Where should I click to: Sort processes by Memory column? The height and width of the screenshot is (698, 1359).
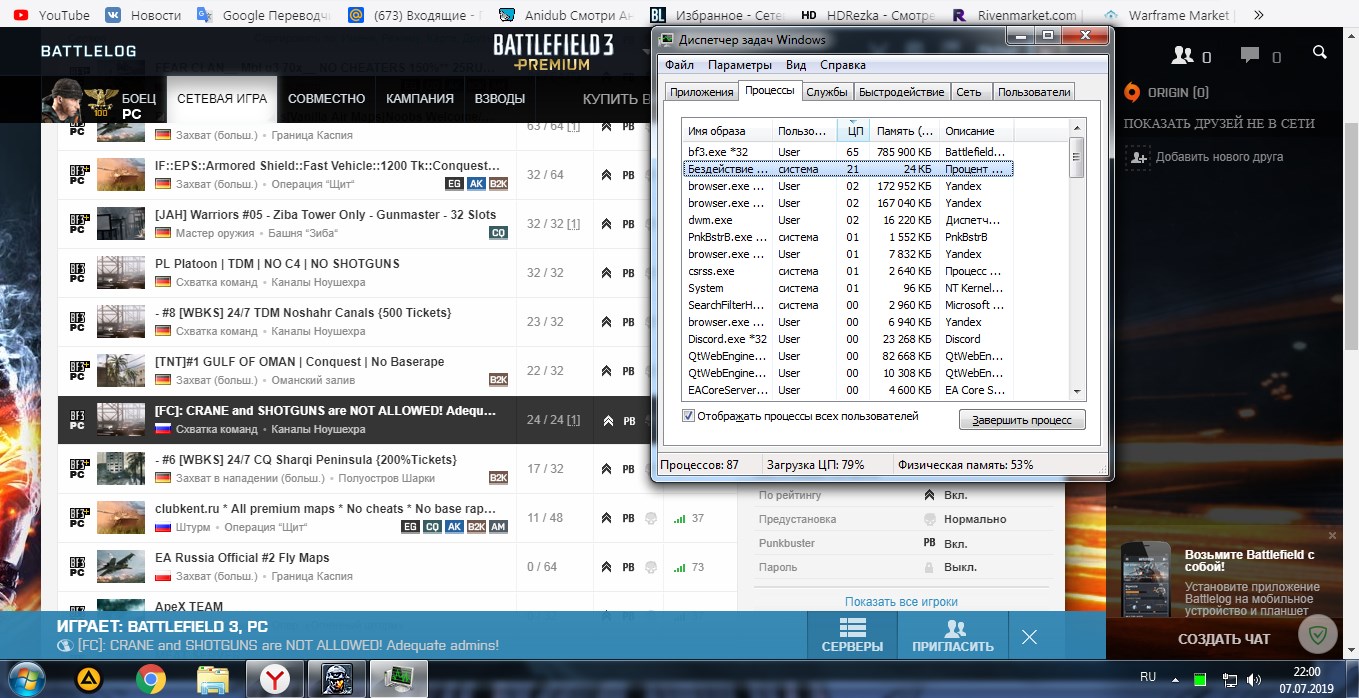tap(904, 131)
